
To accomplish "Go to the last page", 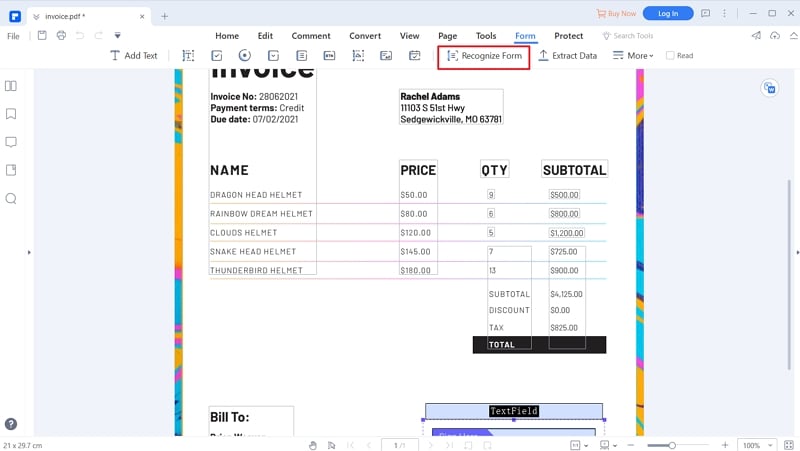I will (449, 445).
